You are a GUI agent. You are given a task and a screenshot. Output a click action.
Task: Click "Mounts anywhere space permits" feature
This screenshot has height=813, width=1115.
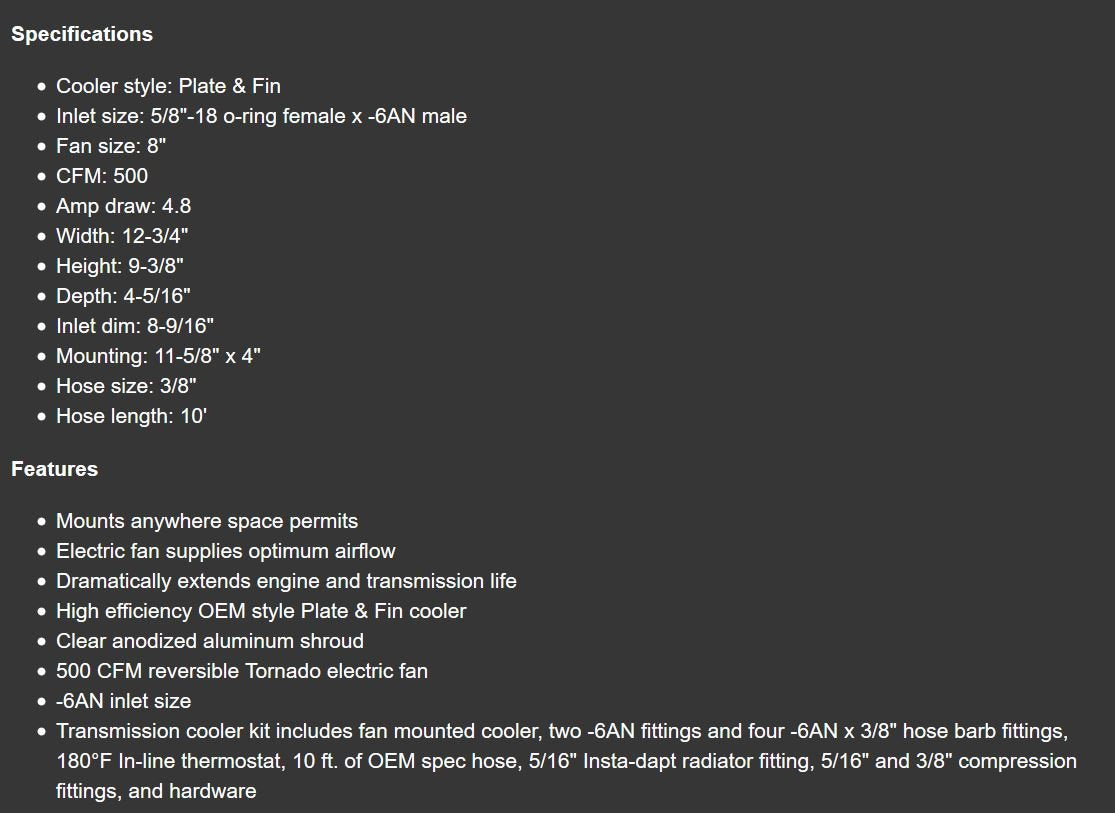pyautogui.click(x=207, y=521)
